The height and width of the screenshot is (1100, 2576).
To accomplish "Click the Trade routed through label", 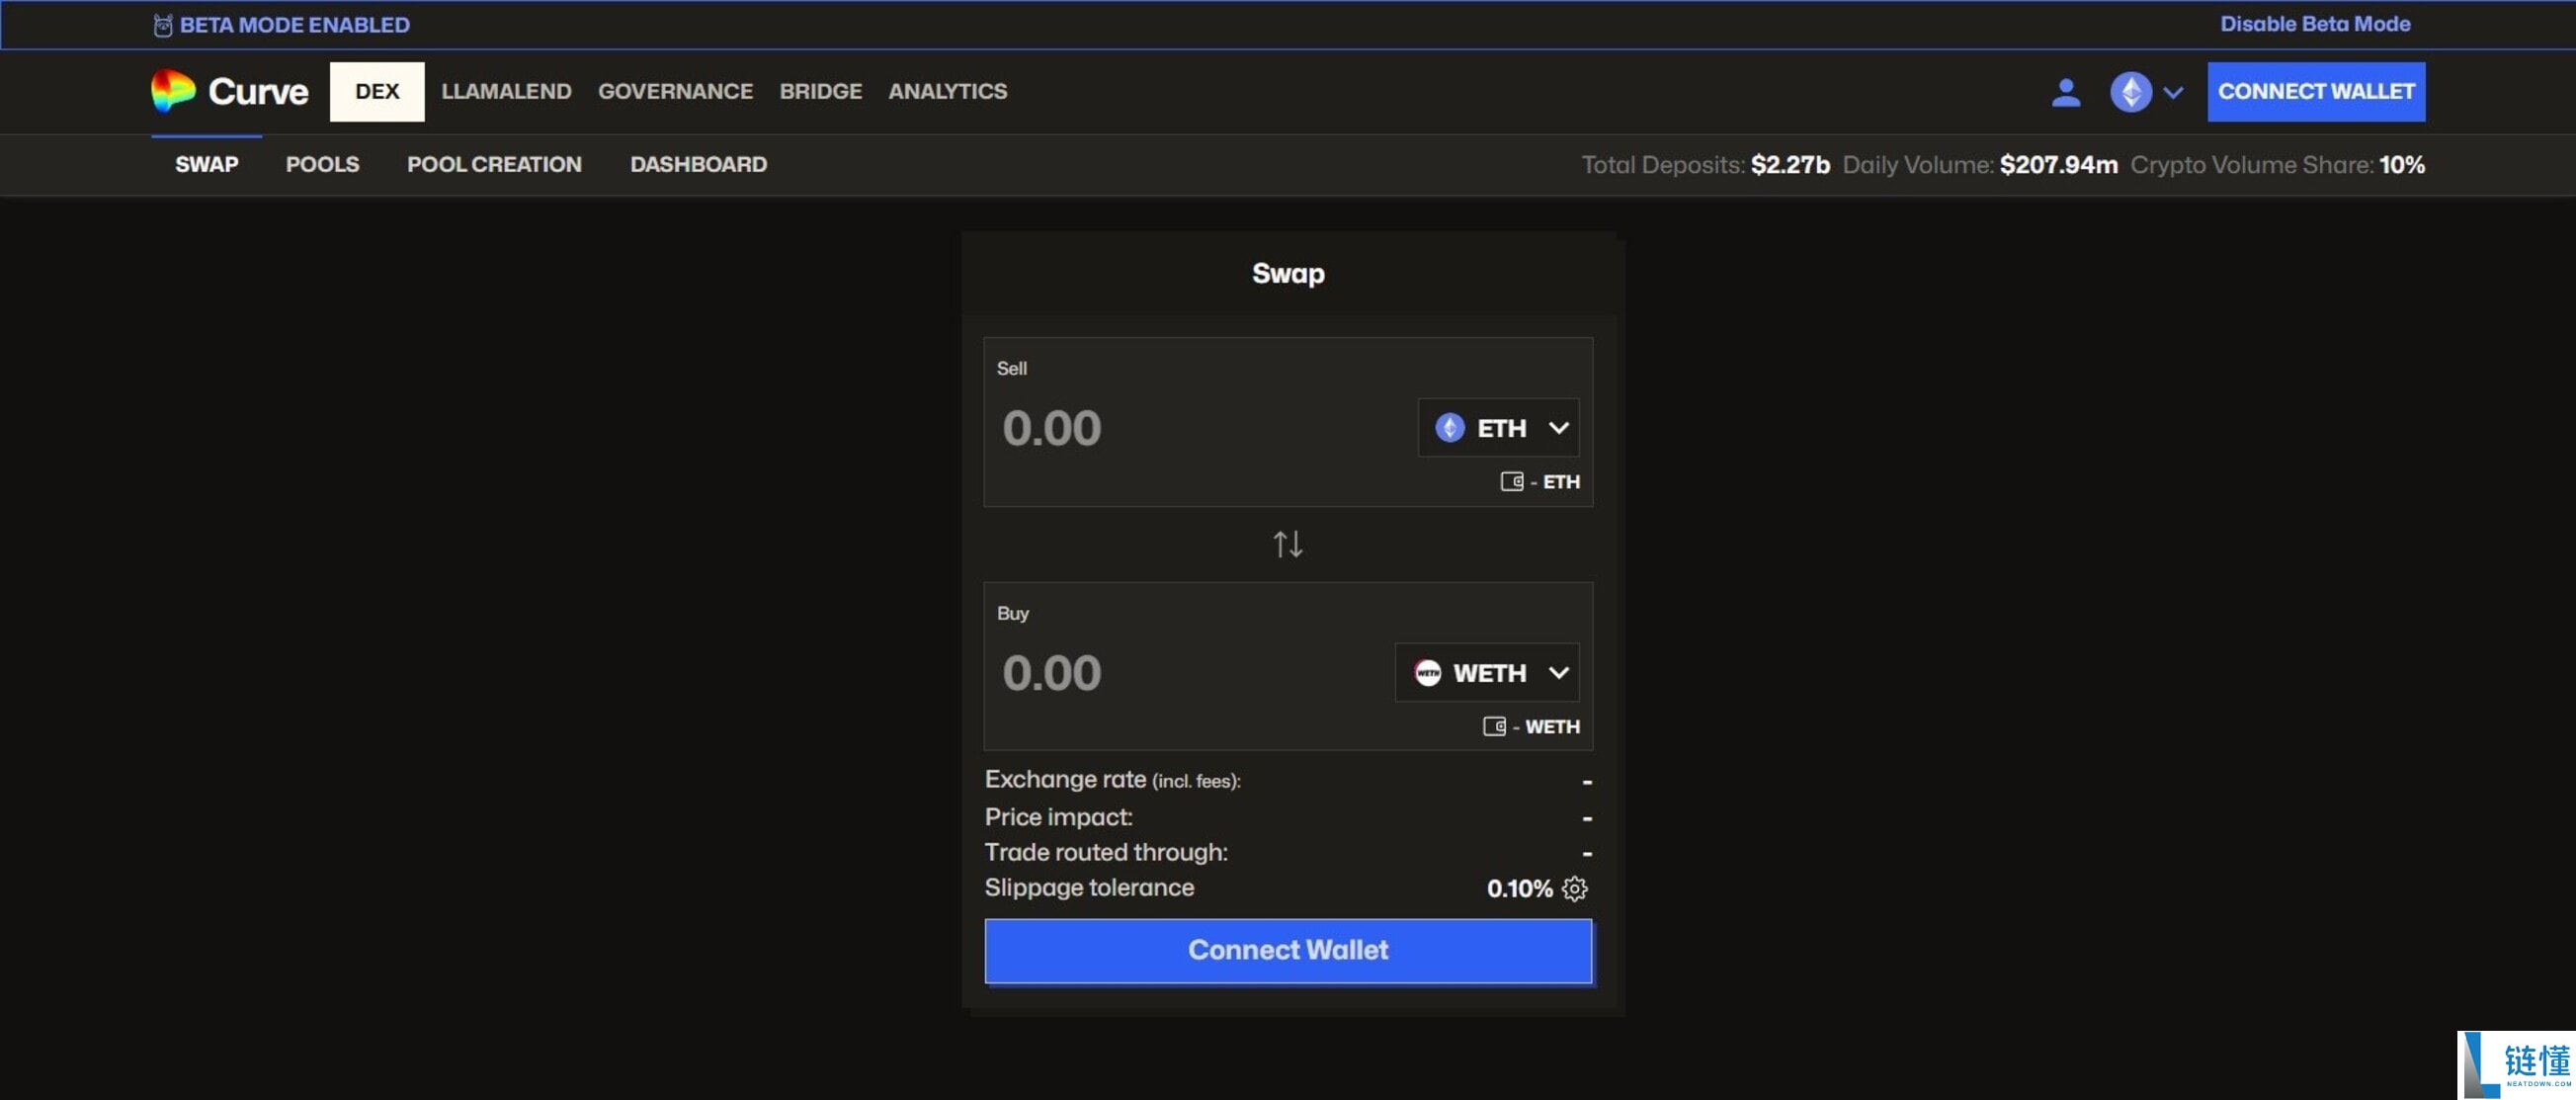I will pyautogui.click(x=1106, y=852).
